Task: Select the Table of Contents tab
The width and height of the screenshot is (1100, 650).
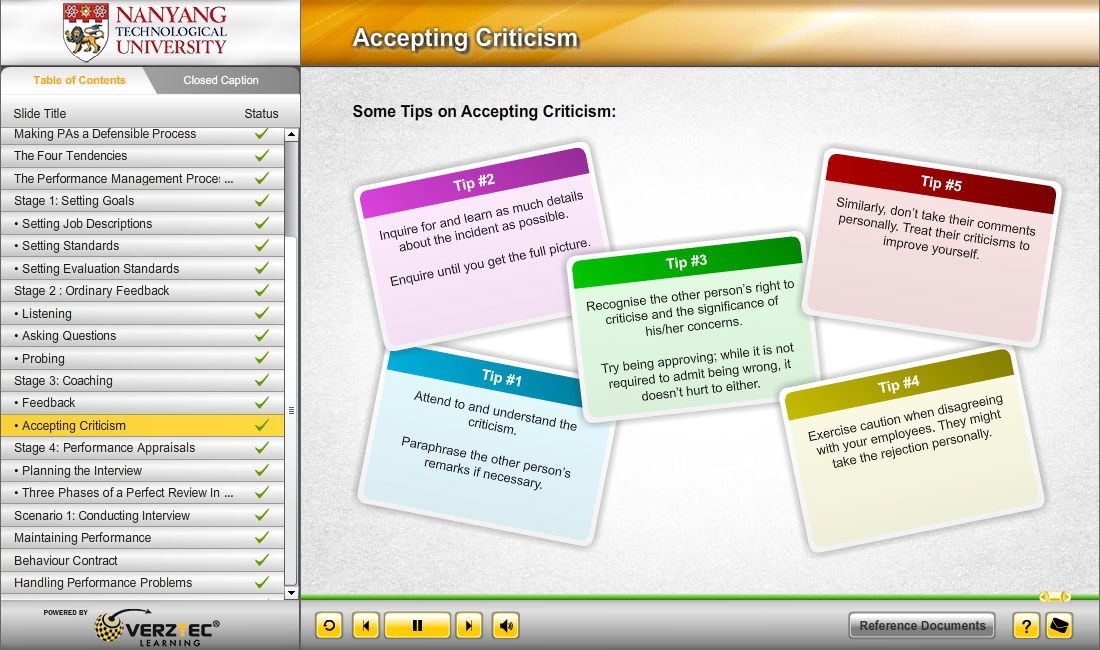Action: [79, 81]
